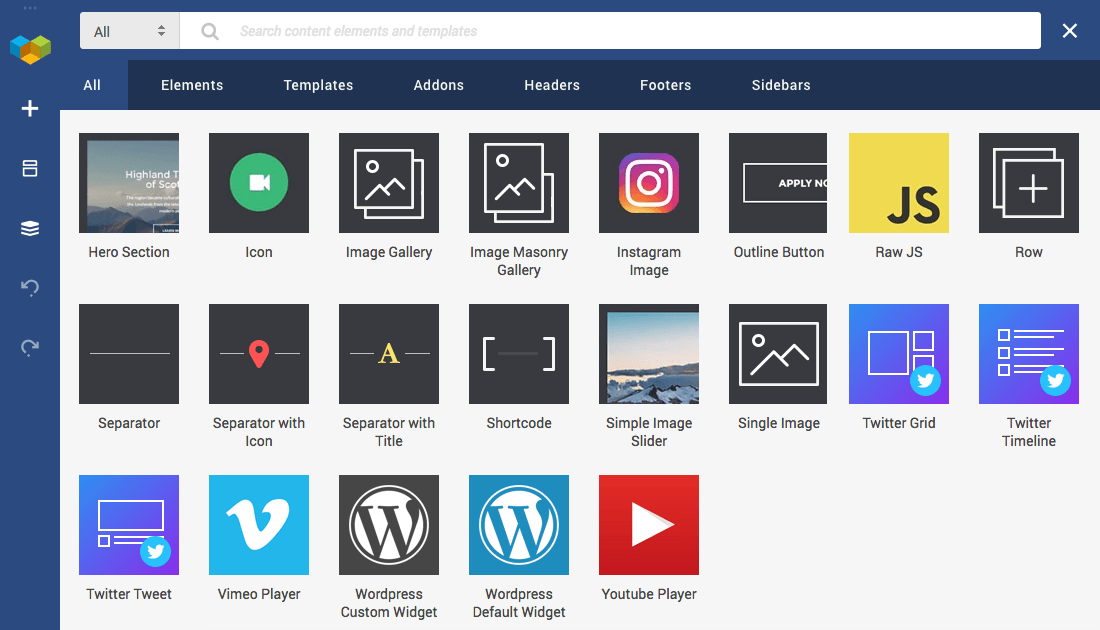Add the Simple Image Slider element
Image resolution: width=1100 pixels, height=630 pixels.
click(x=649, y=354)
